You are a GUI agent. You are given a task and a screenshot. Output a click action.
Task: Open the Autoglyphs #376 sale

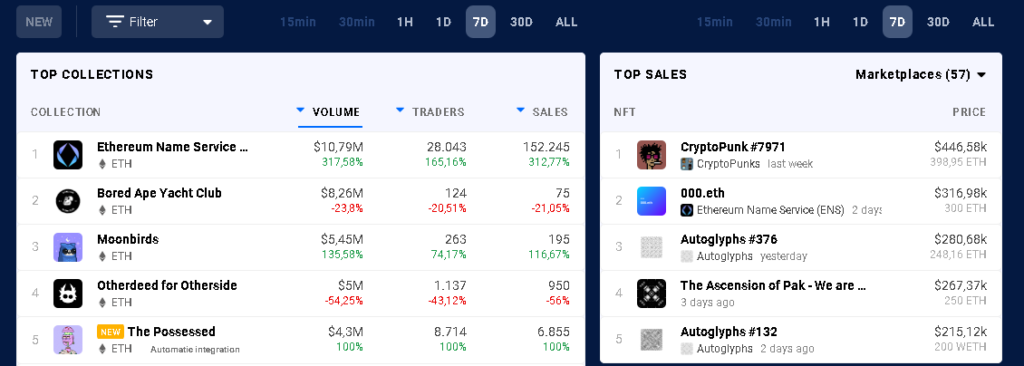click(x=729, y=240)
